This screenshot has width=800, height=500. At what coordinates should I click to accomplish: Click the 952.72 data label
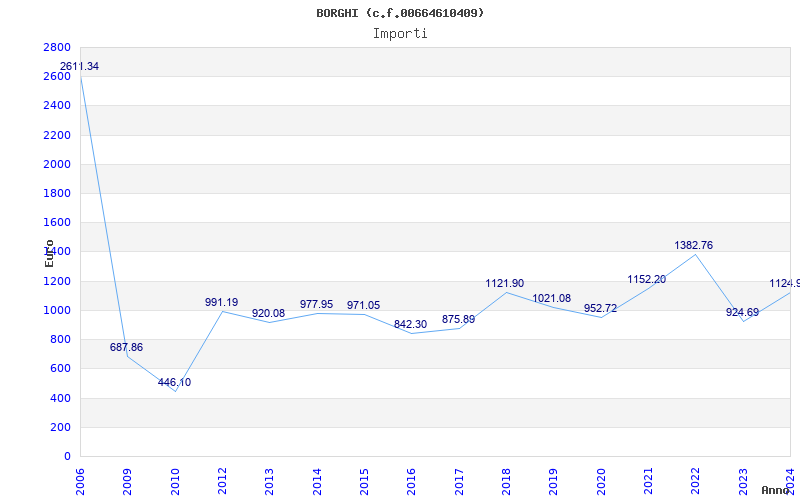pyautogui.click(x=601, y=309)
